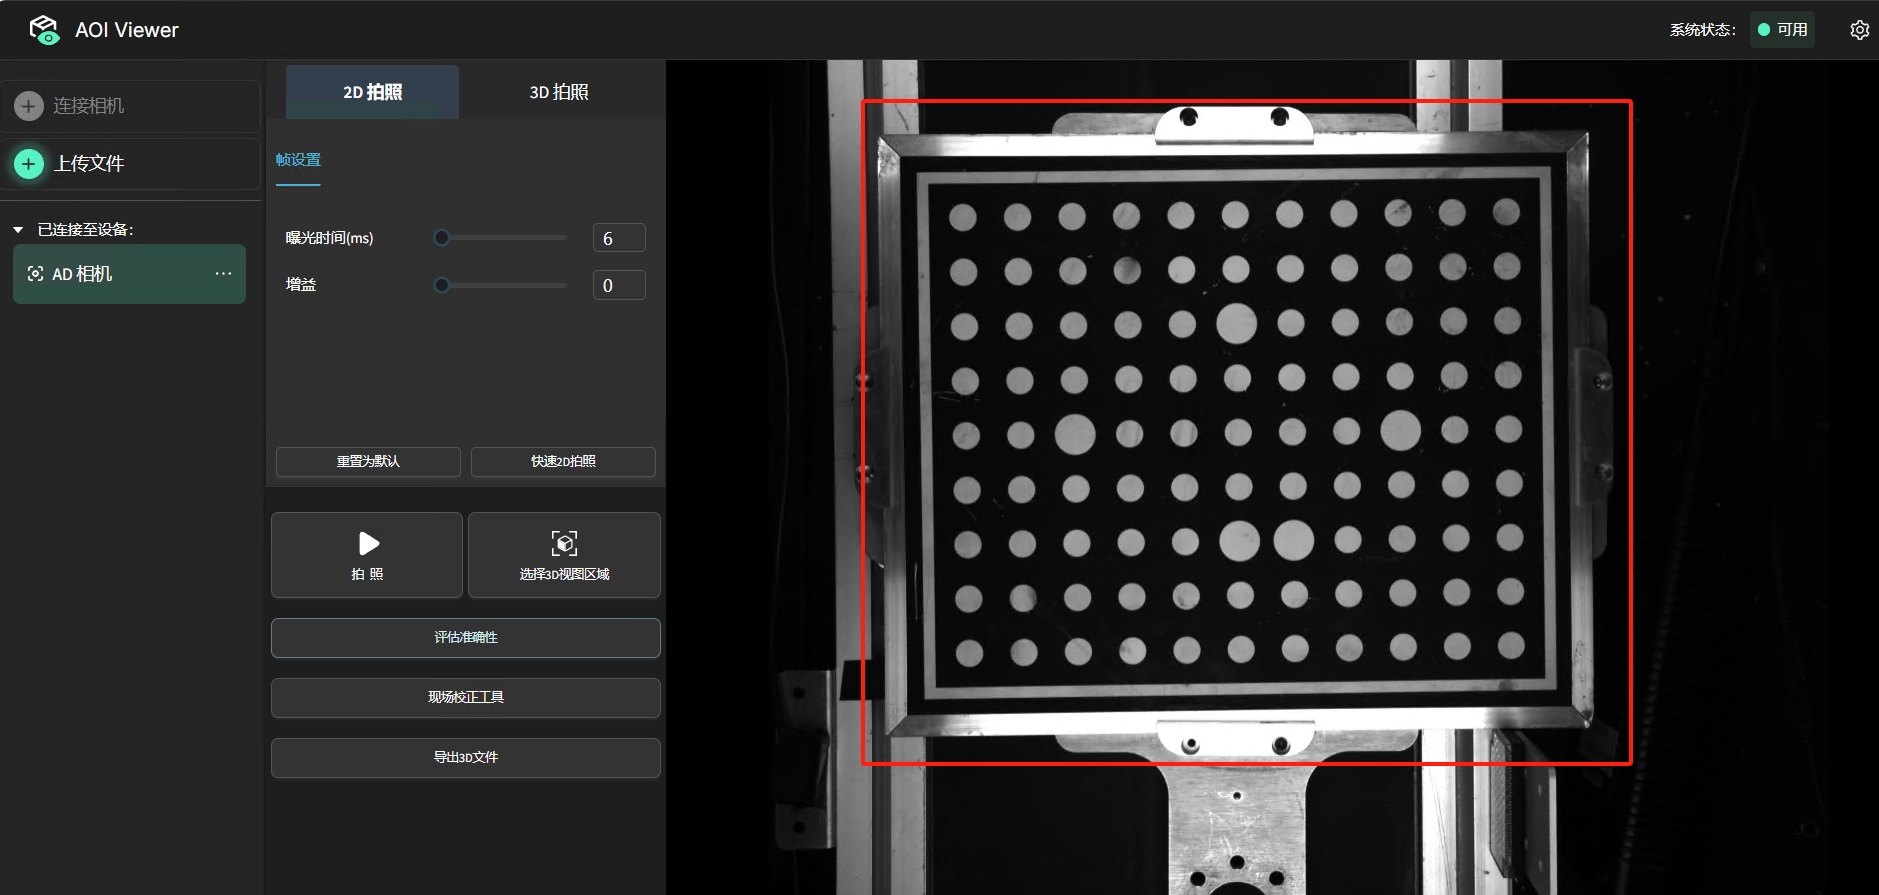This screenshot has width=1879, height=895.
Task: Click the 可用 system status indicator
Action: point(1783,30)
